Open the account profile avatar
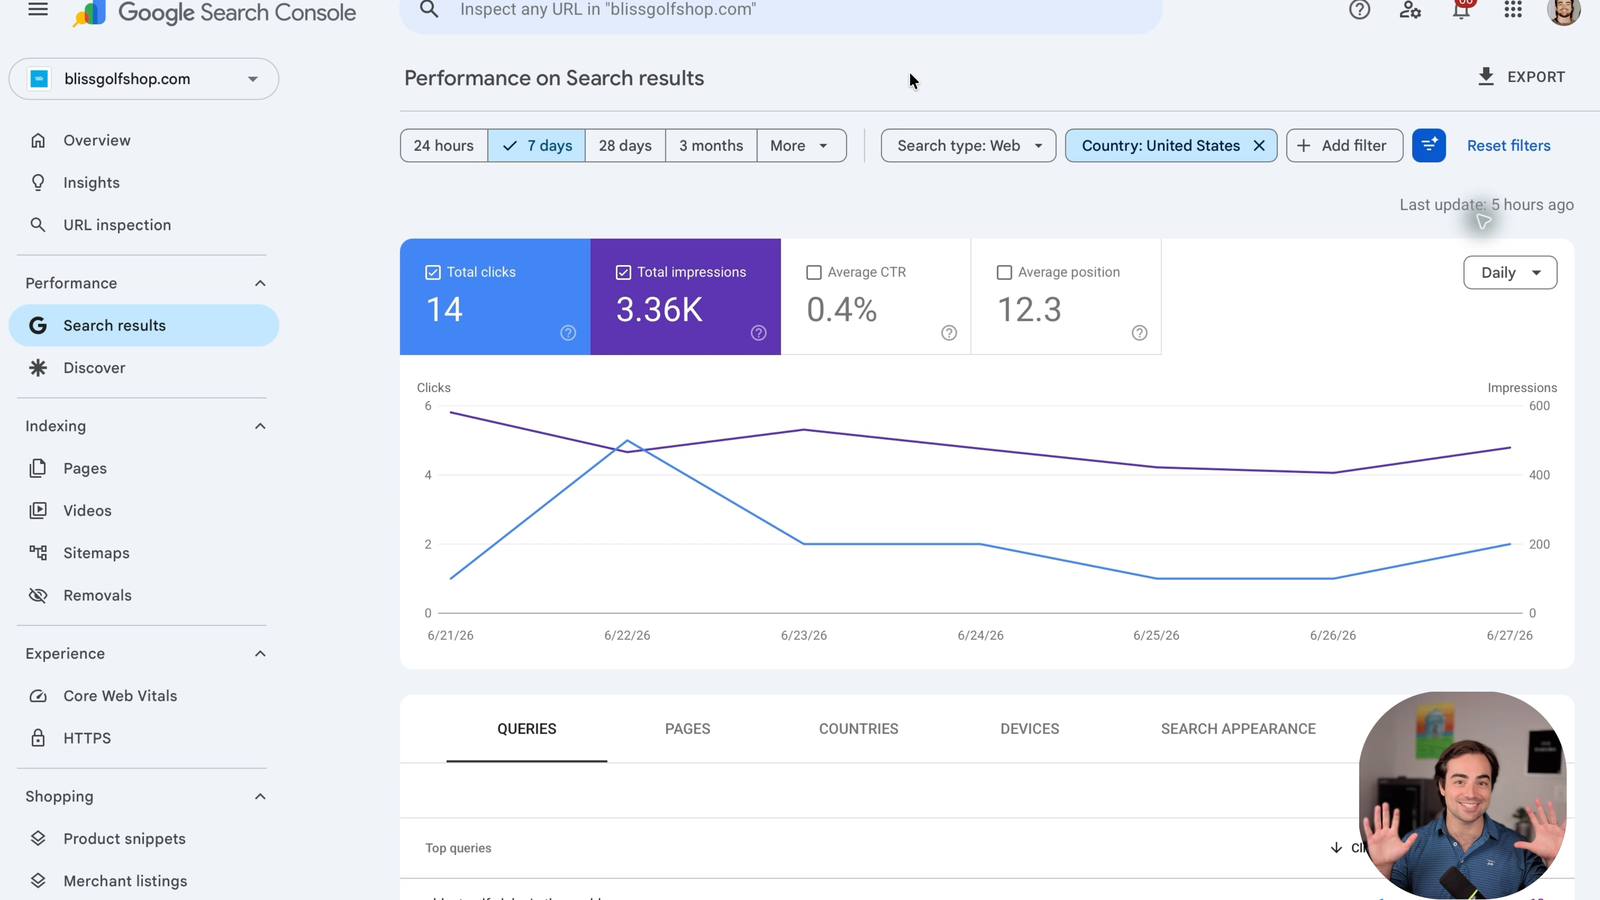Viewport: 1600px width, 900px height. (1564, 11)
